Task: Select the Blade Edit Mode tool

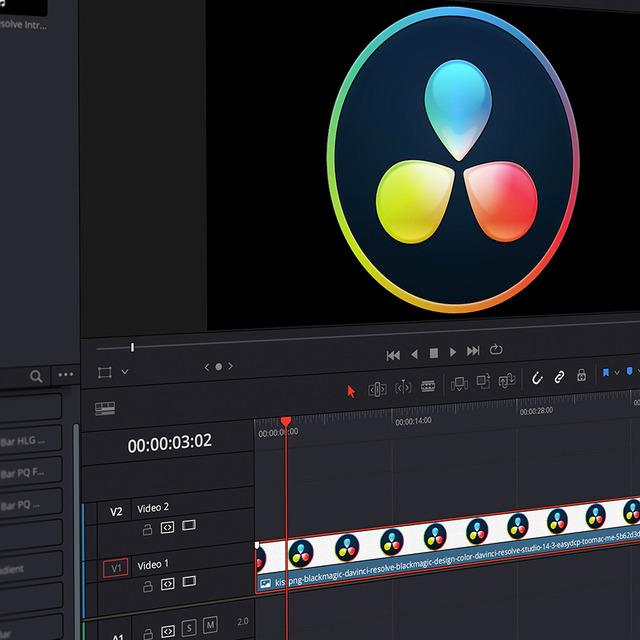Action: tap(428, 386)
